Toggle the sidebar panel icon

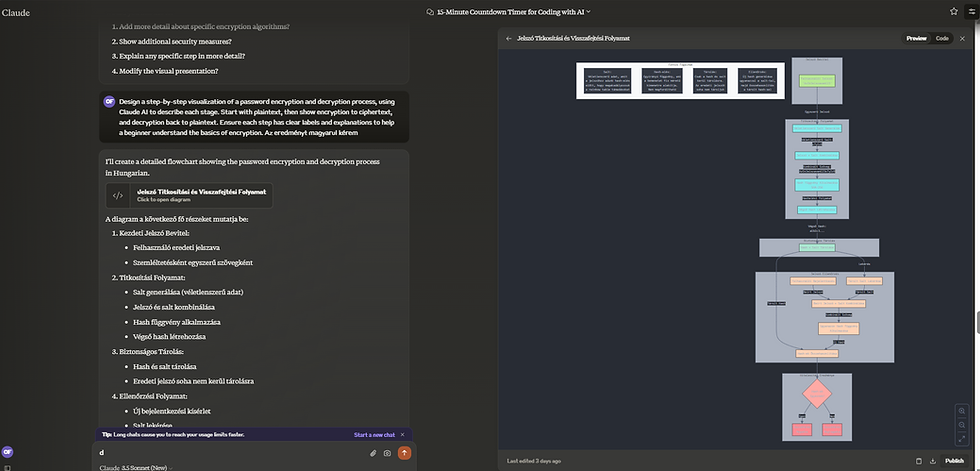pos(7,467)
